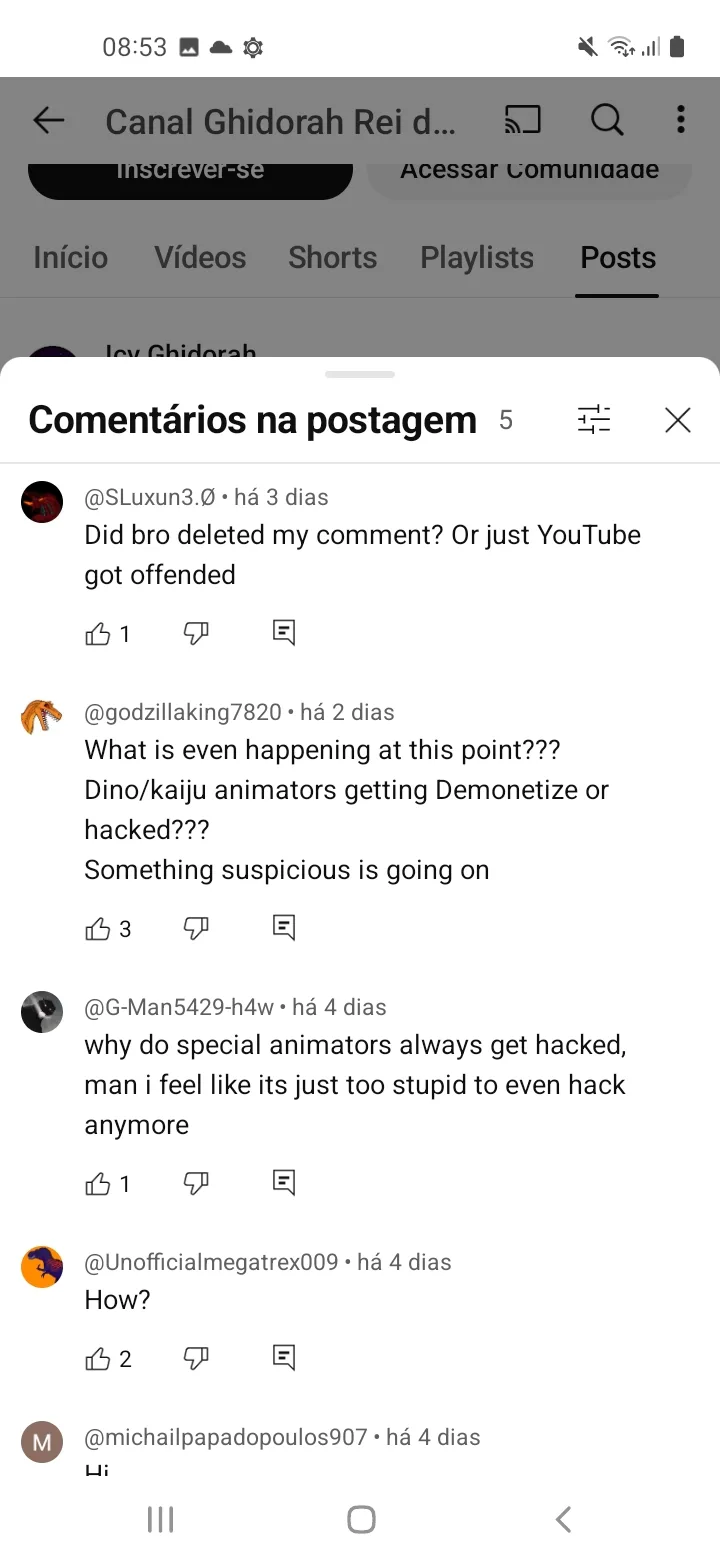Open the three-dot more options menu
The width and height of the screenshot is (720, 1560).
point(680,121)
